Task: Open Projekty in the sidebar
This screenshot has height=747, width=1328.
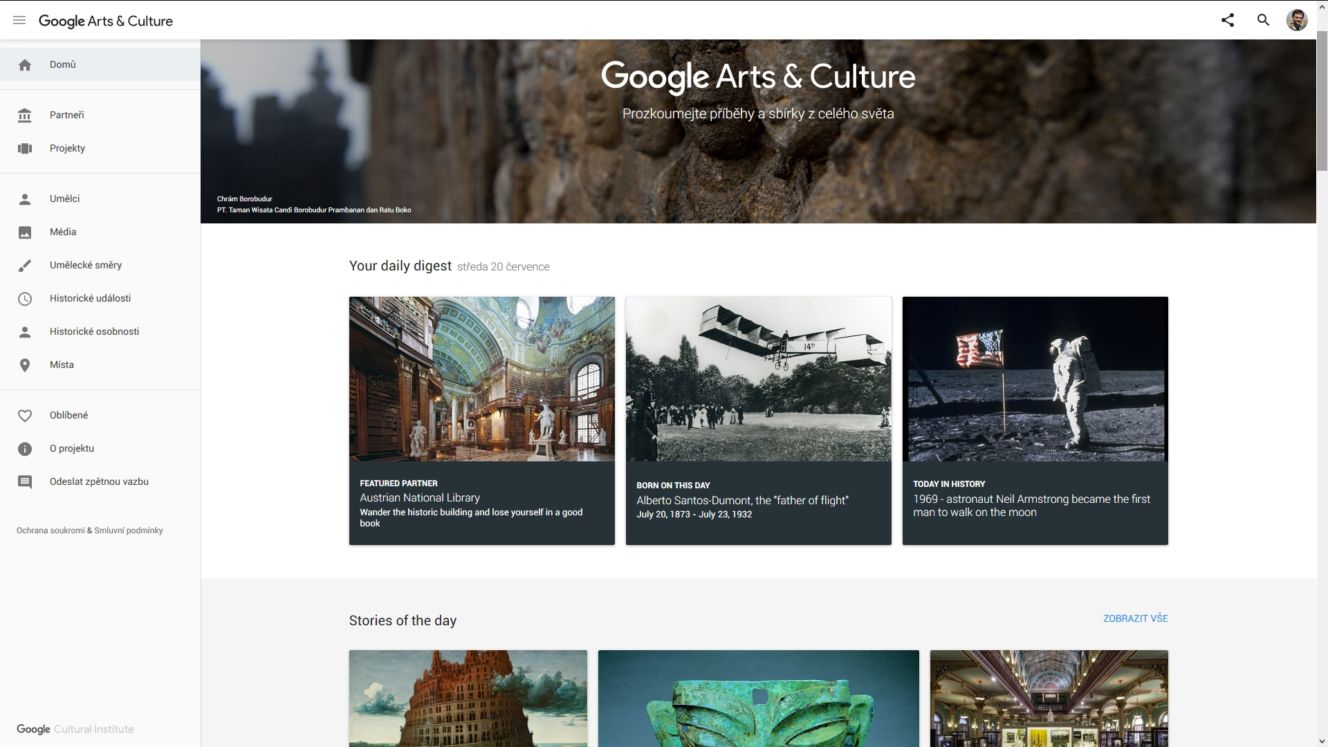Action: [x=100, y=148]
